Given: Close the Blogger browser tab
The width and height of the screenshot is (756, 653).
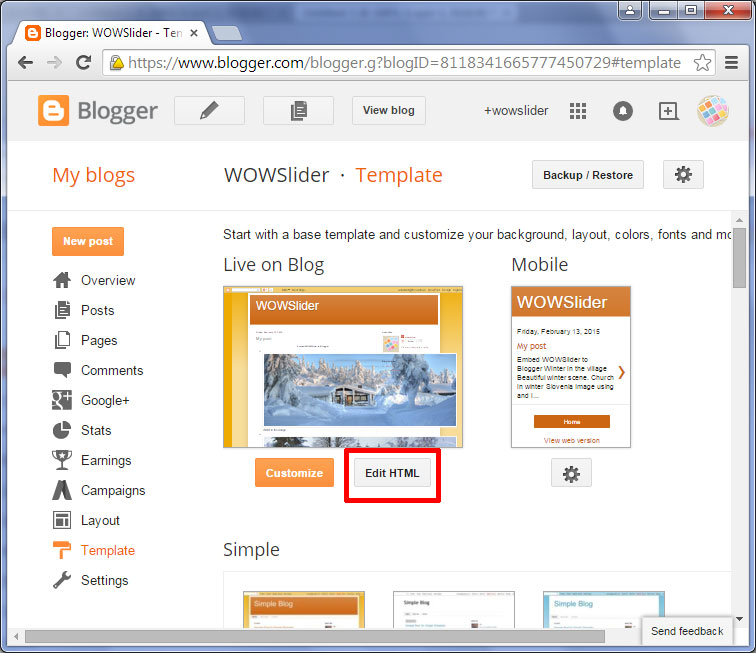Looking at the screenshot, I should [x=193, y=33].
